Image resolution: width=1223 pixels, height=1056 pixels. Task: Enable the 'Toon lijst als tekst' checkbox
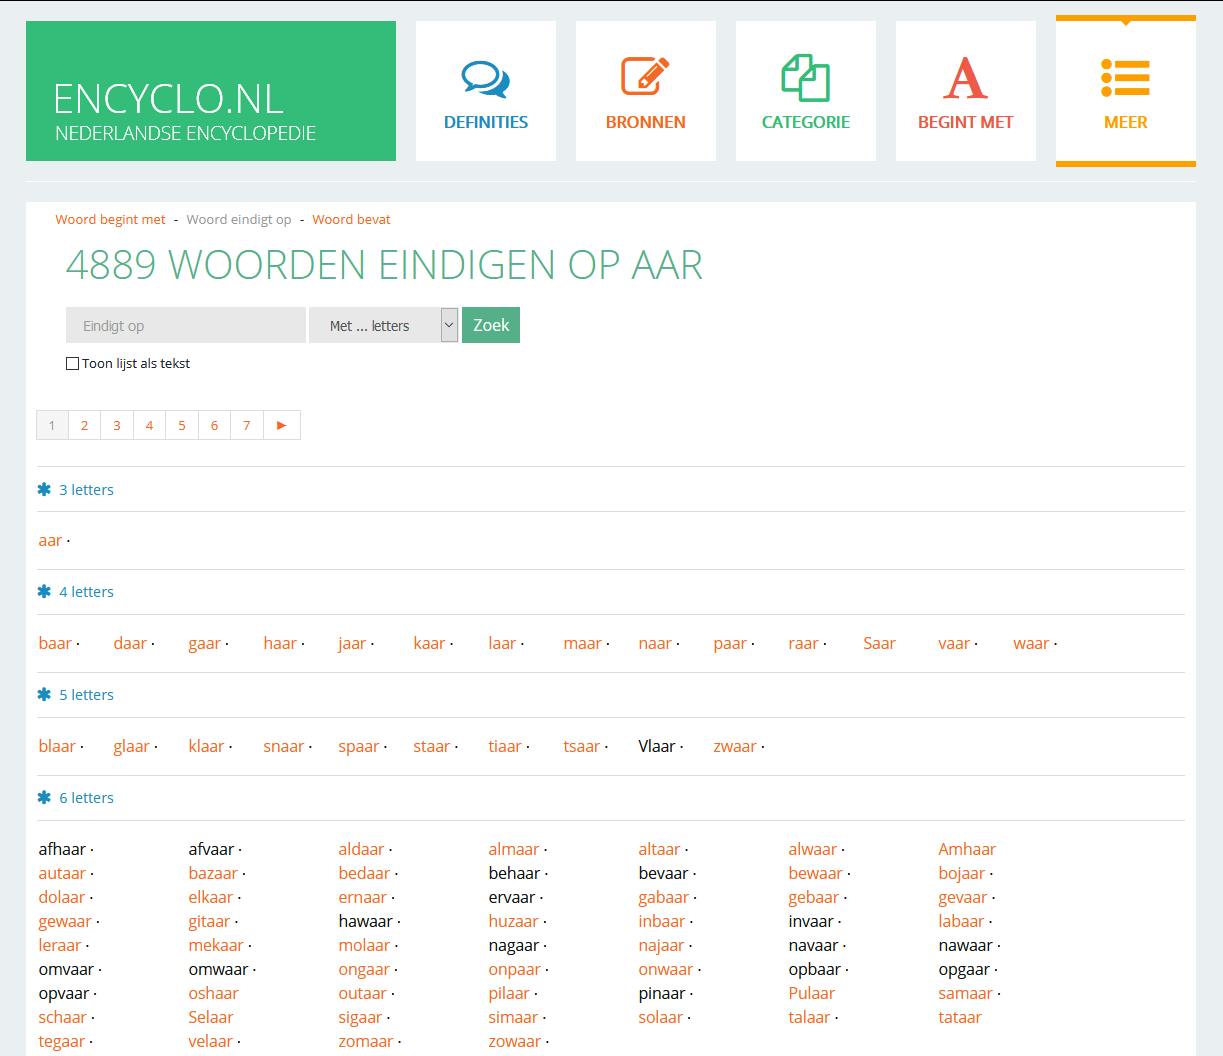pos(72,363)
